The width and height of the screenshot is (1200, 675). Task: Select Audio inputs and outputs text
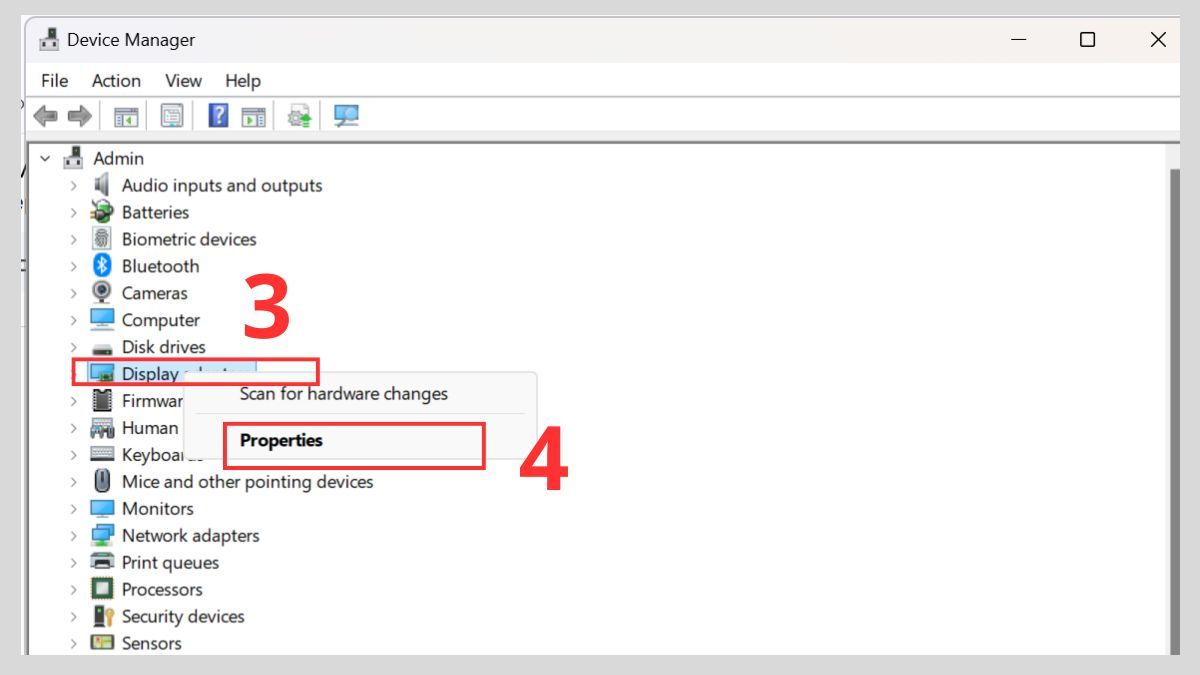pos(222,185)
